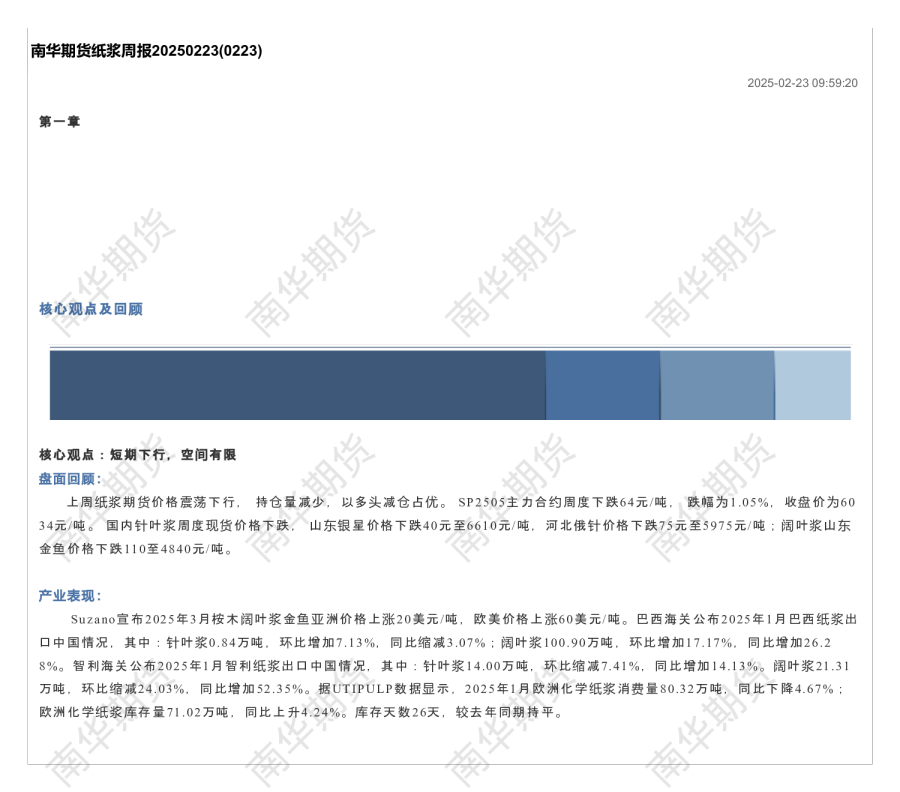Select the 产业表现 subheading
This screenshot has height=792, width=900.
point(70,596)
